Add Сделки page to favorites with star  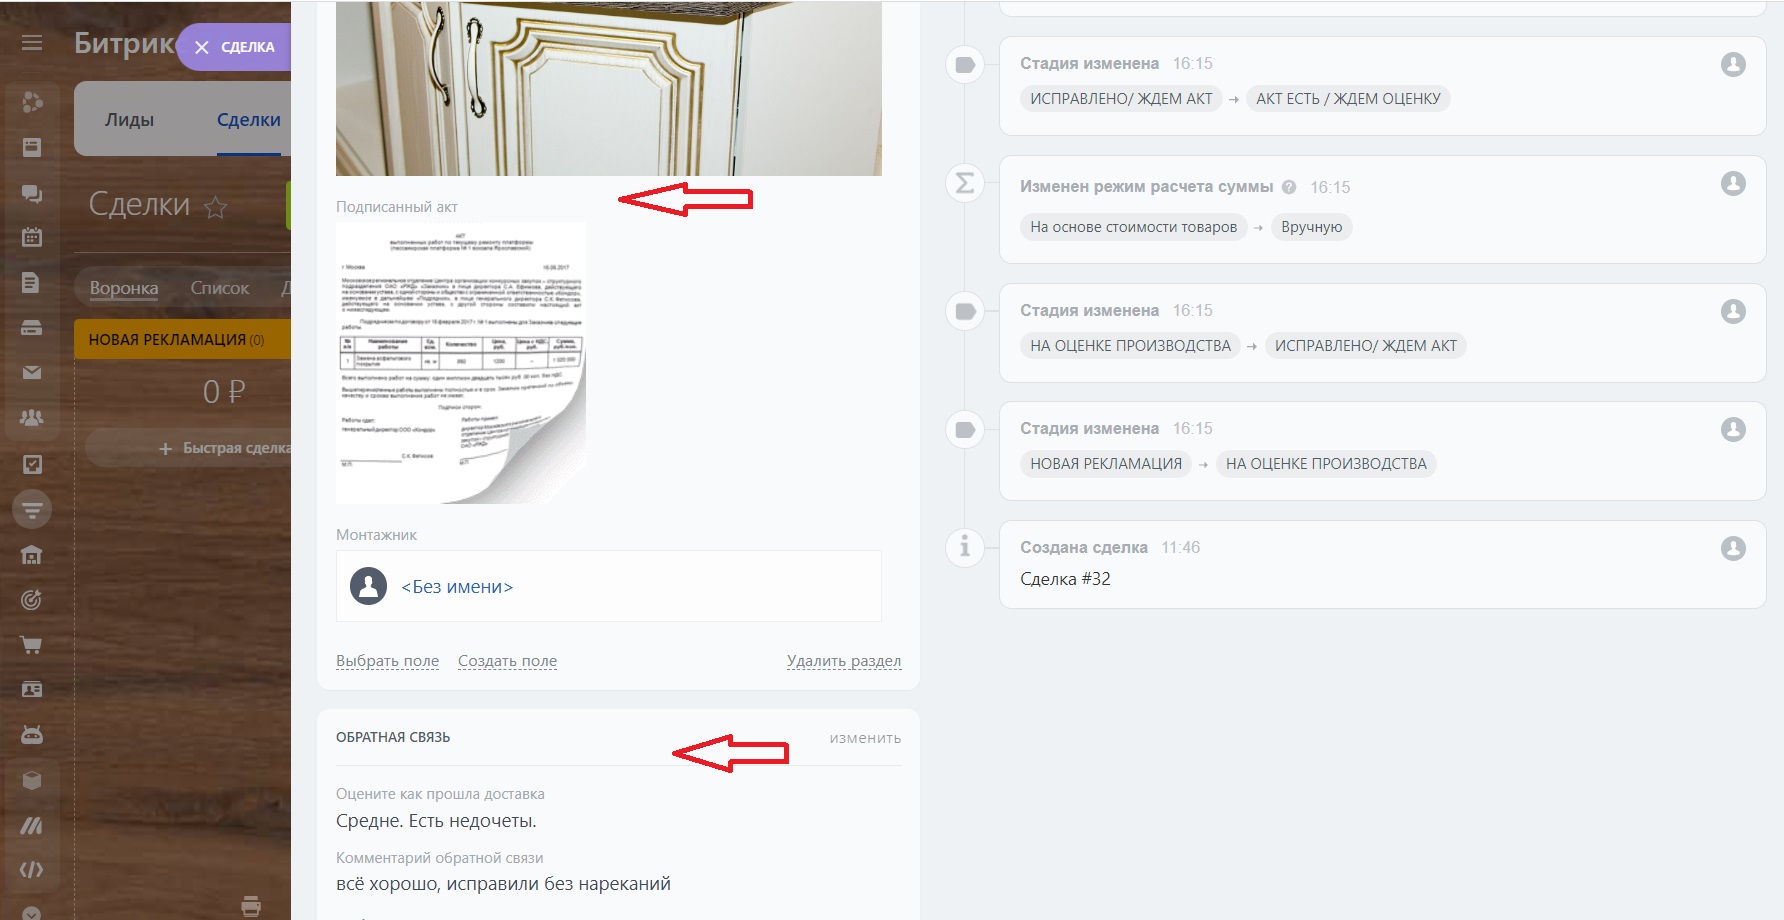[216, 207]
